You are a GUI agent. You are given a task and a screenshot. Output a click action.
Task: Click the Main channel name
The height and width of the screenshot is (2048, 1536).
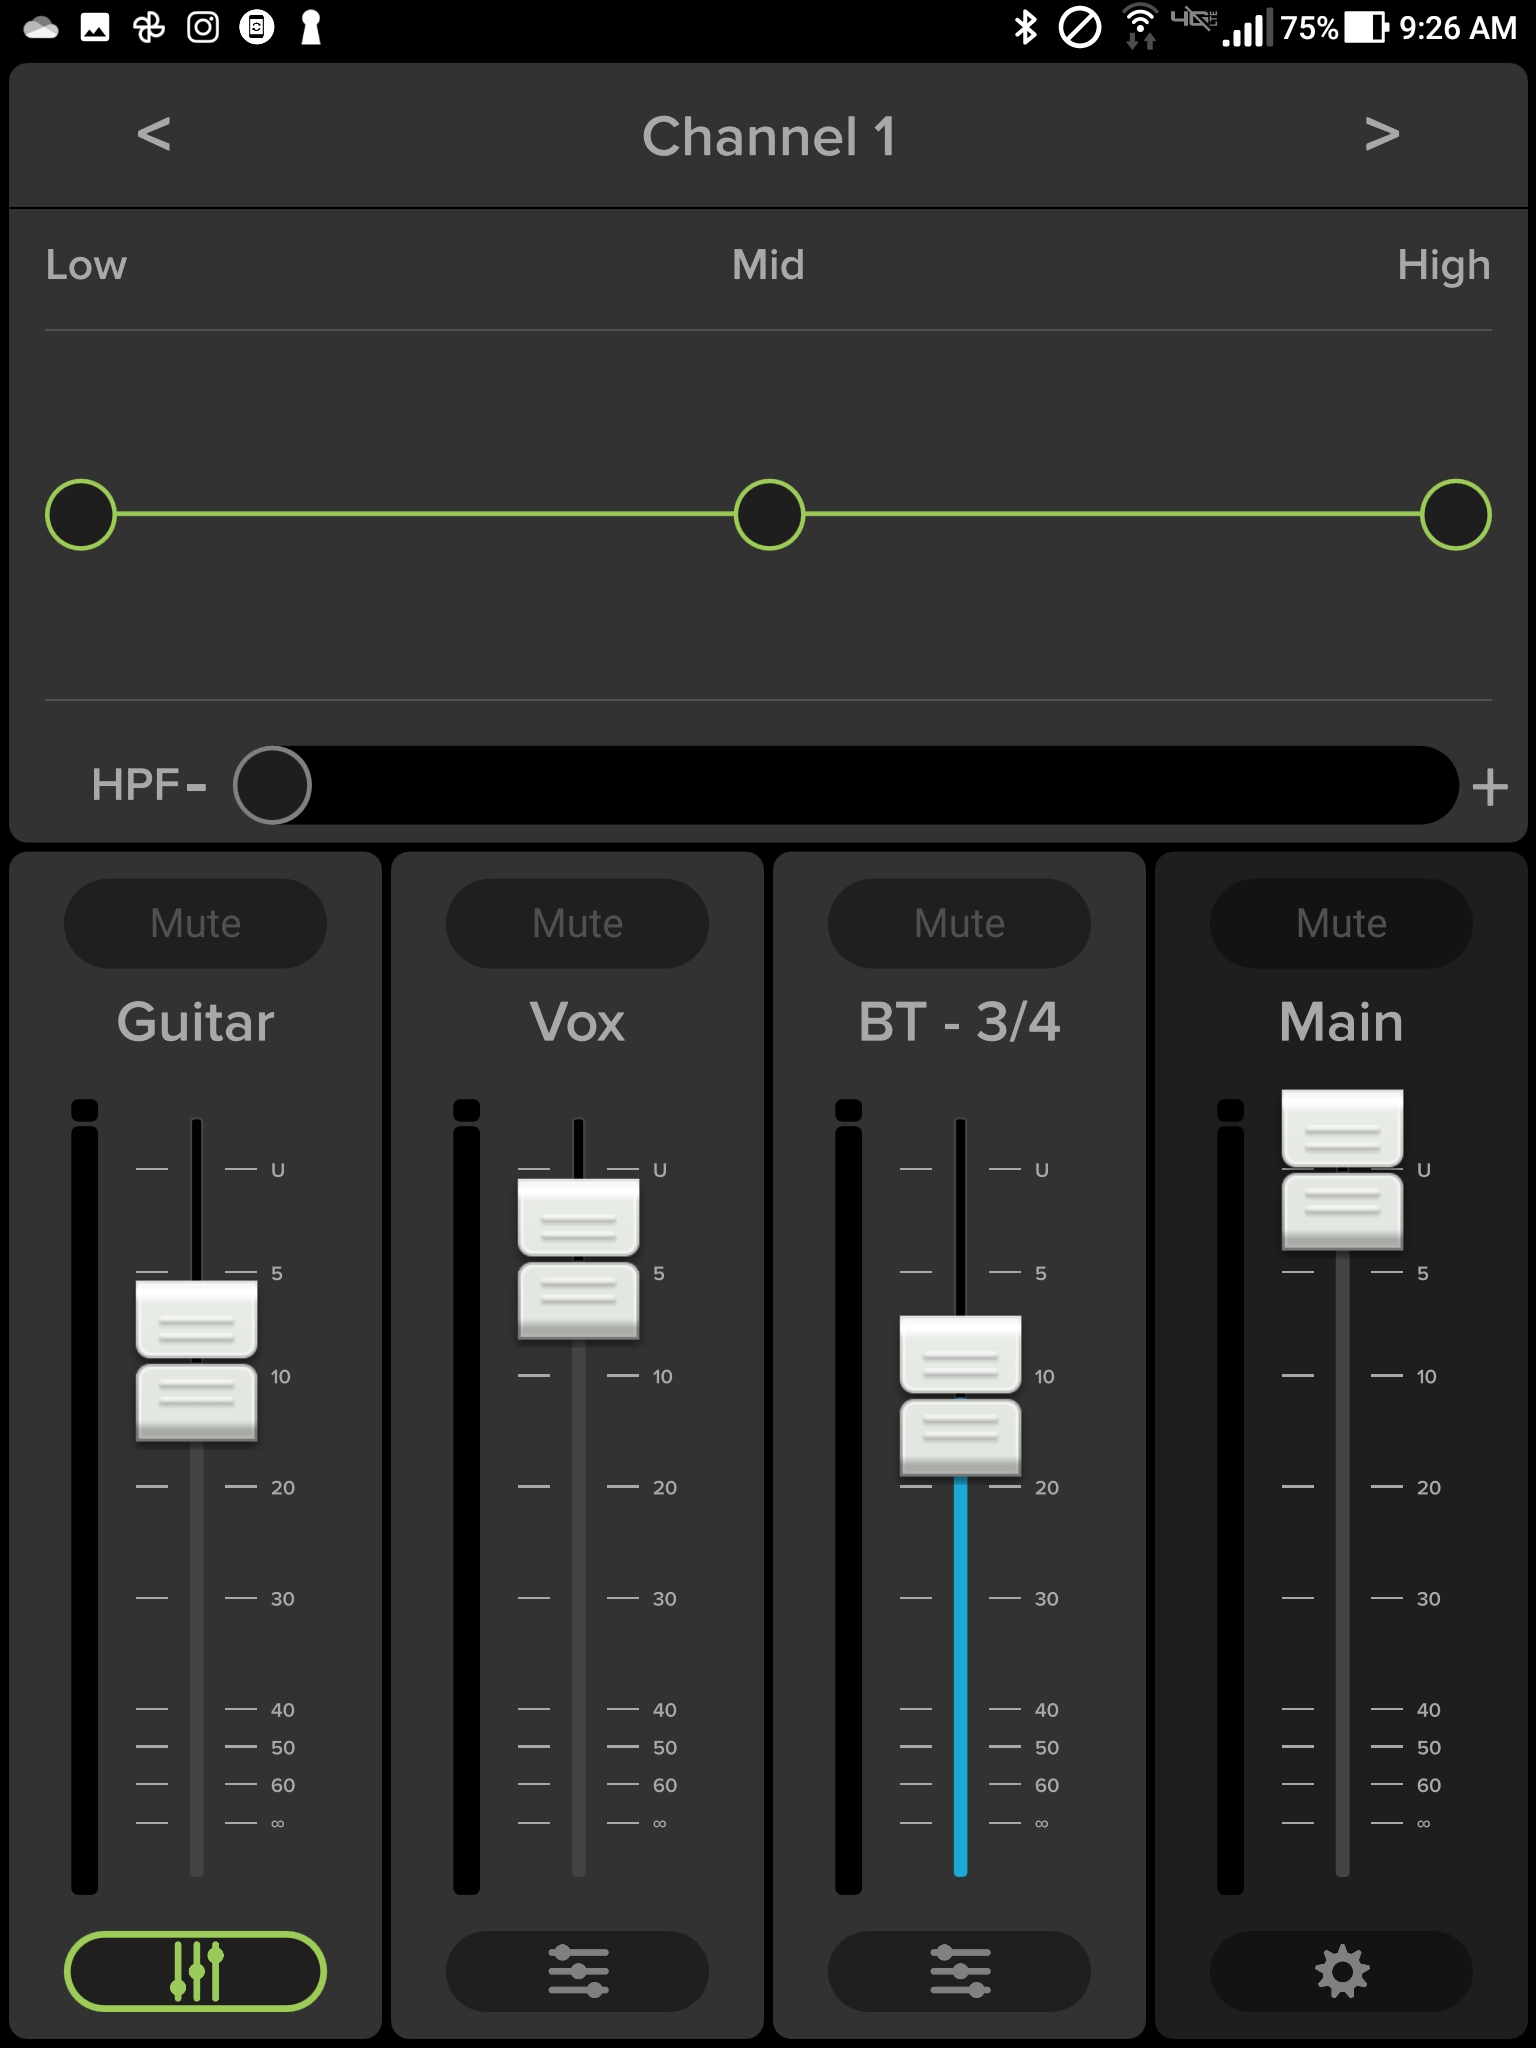coord(1342,1023)
